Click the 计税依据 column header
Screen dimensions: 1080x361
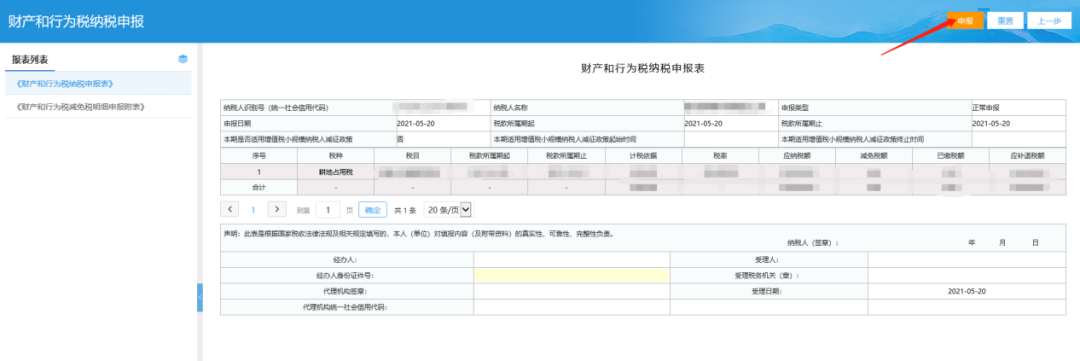tap(643, 156)
